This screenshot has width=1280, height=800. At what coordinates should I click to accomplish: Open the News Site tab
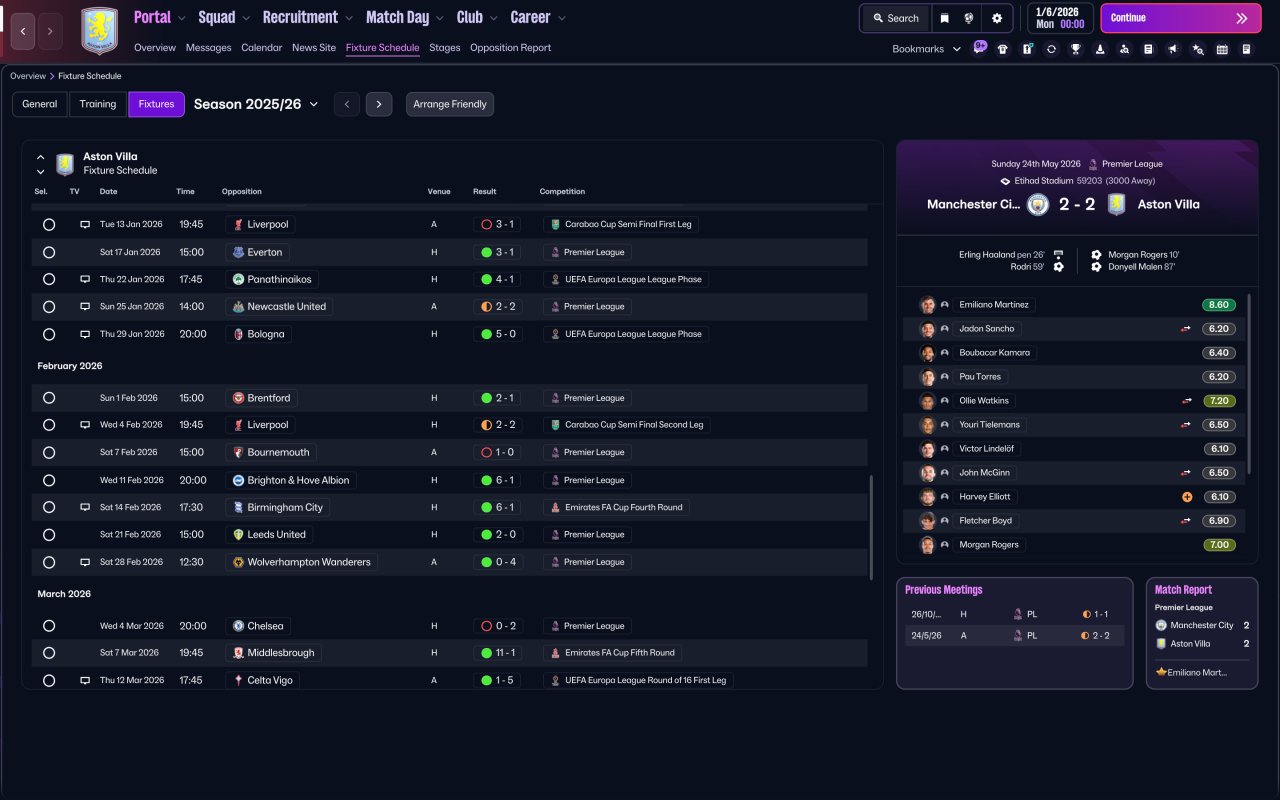coord(314,47)
